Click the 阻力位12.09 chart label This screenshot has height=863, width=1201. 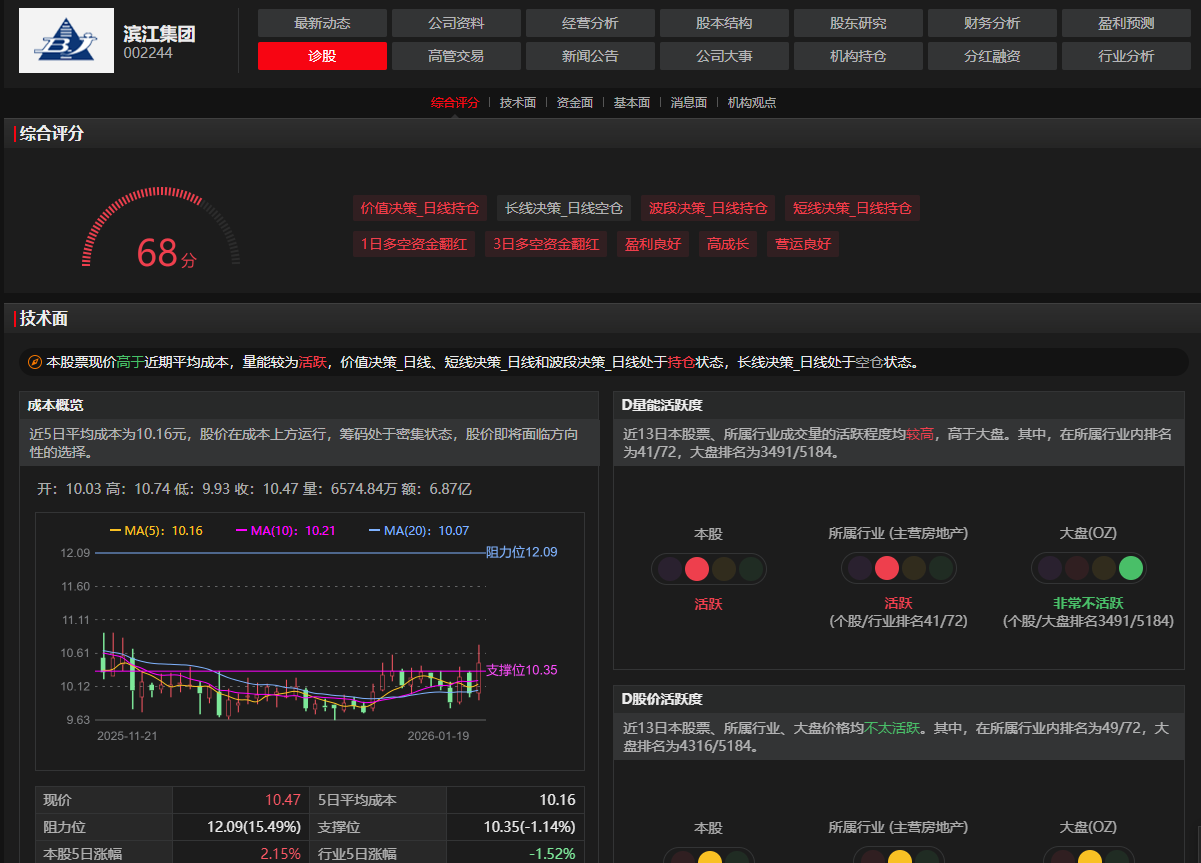(521, 552)
